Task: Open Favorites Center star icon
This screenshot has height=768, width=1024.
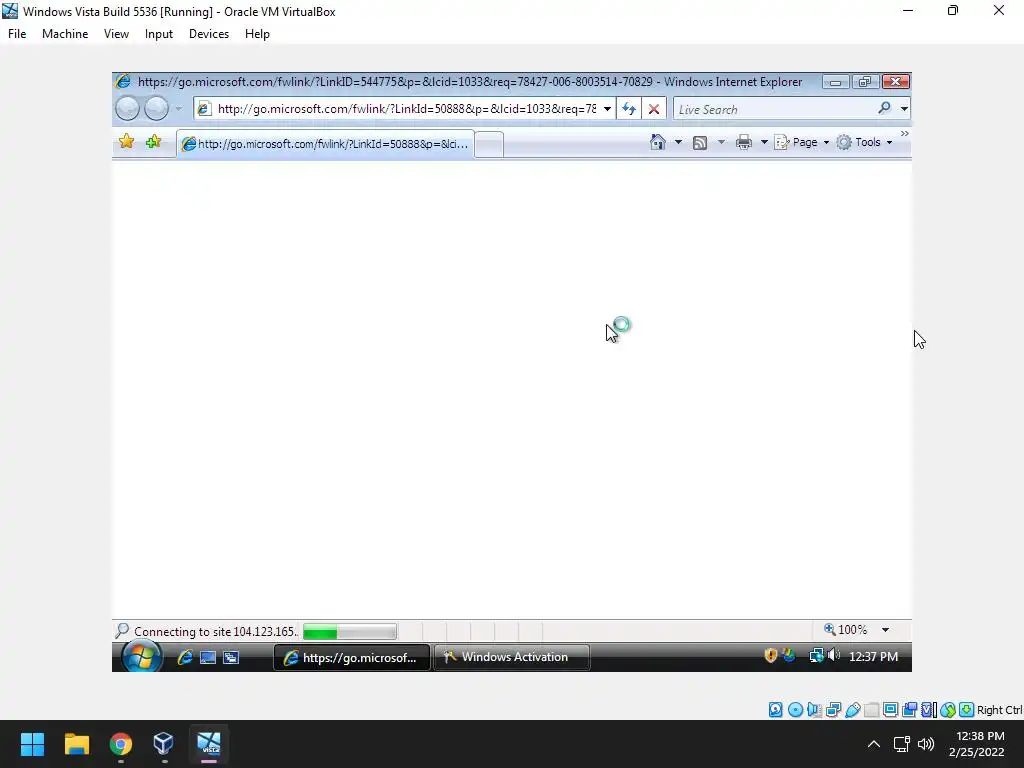Action: click(127, 141)
